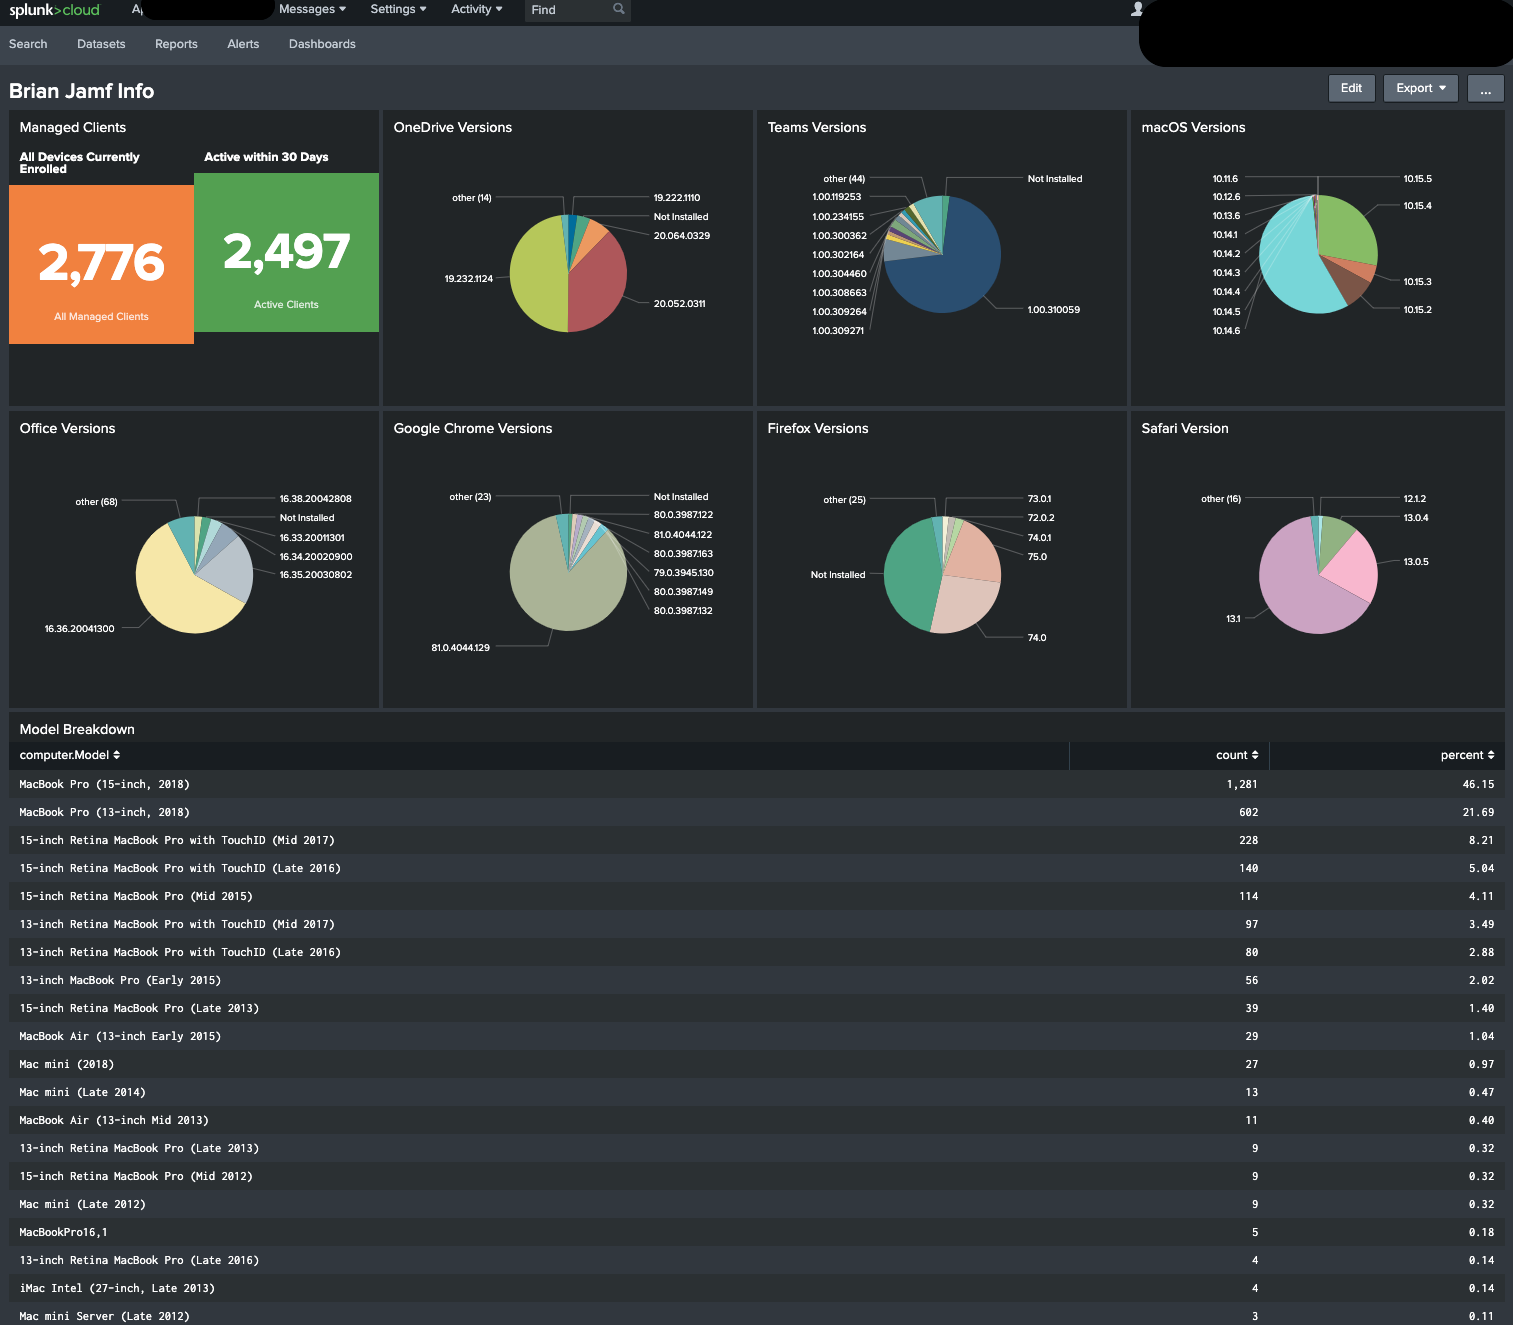Sort table by computer.Model column
Viewport: 1513px width, 1325px height.
(70, 755)
